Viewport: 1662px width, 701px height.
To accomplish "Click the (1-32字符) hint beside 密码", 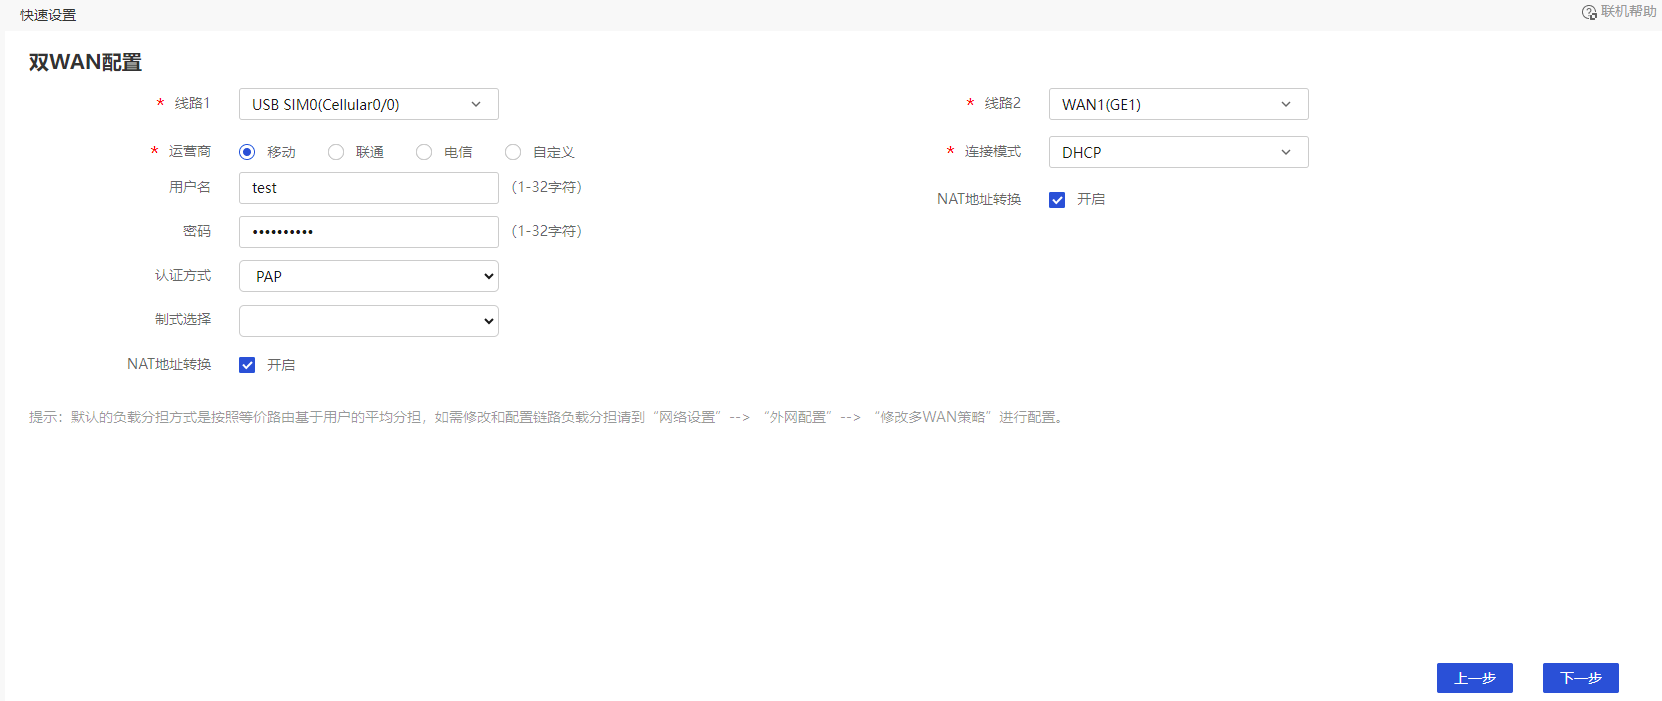I will pyautogui.click(x=546, y=231).
